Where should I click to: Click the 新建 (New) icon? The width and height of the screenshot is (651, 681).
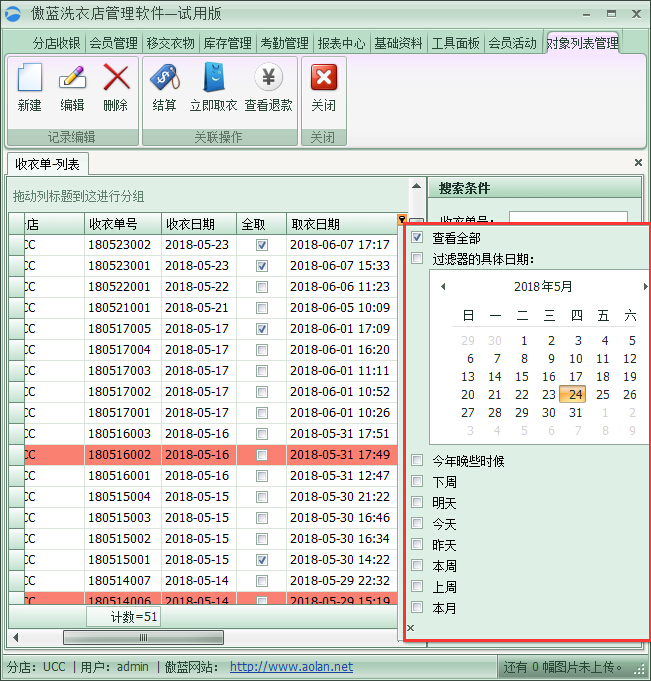(x=30, y=79)
